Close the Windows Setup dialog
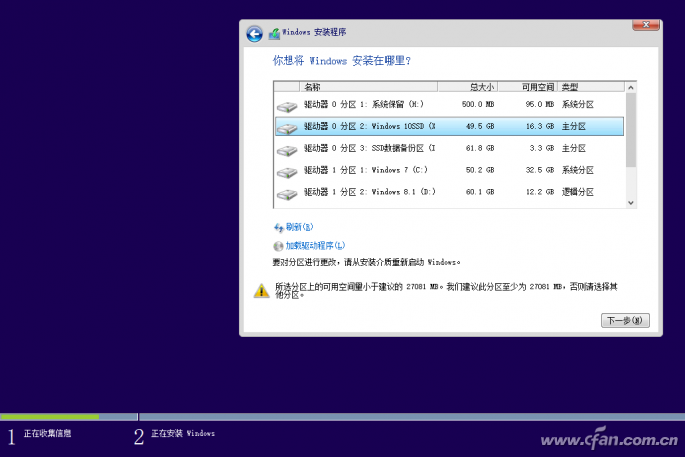The width and height of the screenshot is (685, 457). [x=646, y=25]
